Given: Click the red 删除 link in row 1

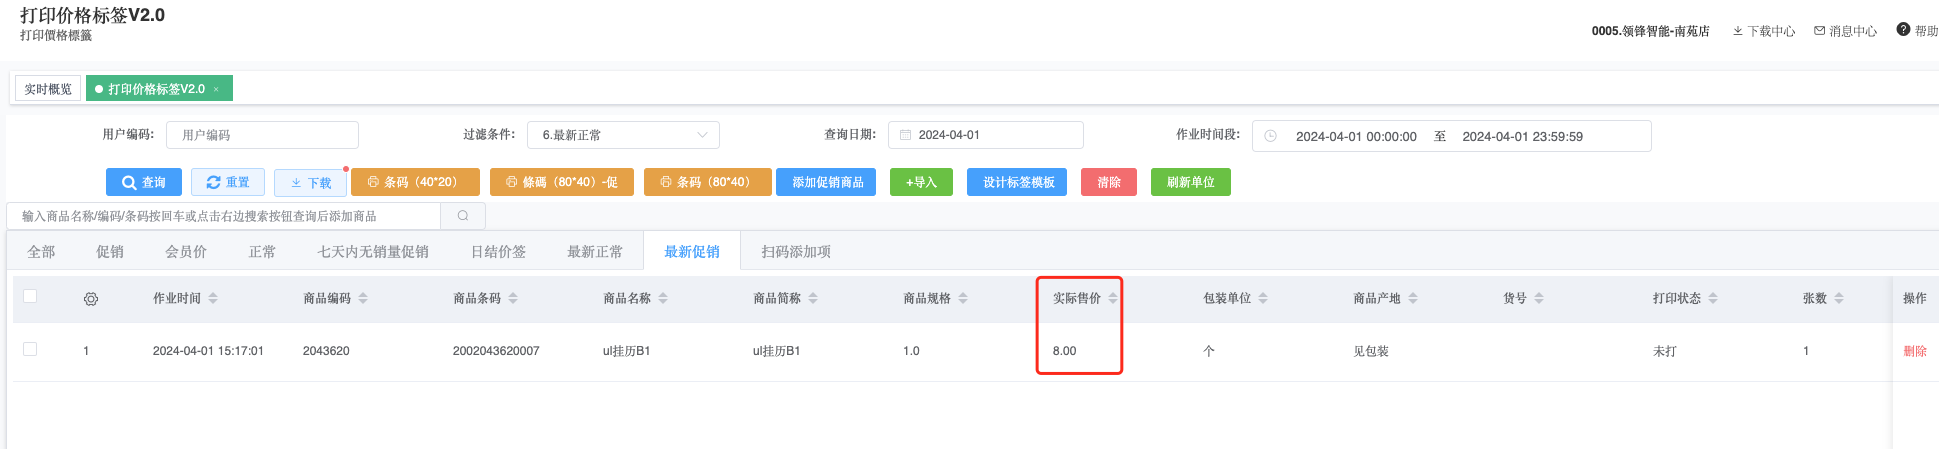Looking at the screenshot, I should (1914, 351).
